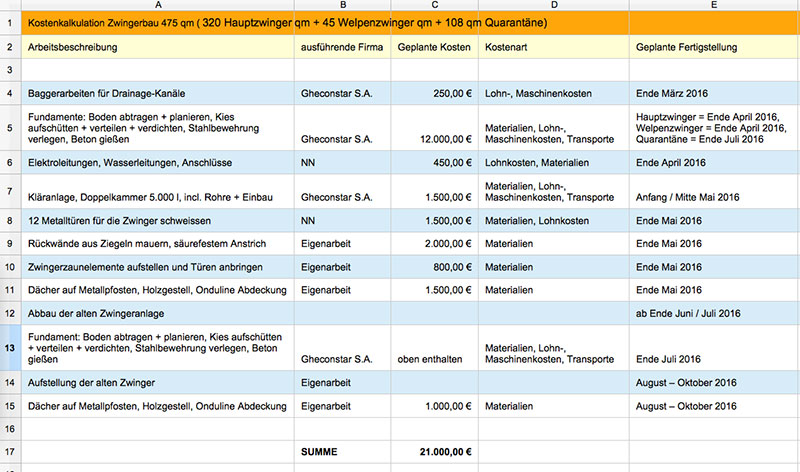Select row 13 header
The height and width of the screenshot is (472, 800).
pos(10,348)
